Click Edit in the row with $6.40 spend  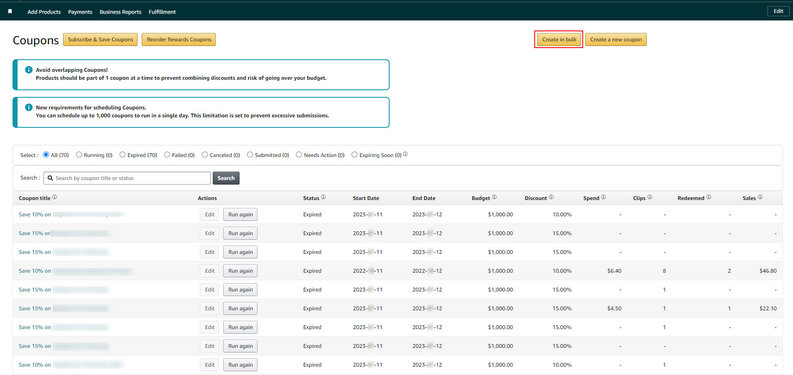click(x=209, y=271)
